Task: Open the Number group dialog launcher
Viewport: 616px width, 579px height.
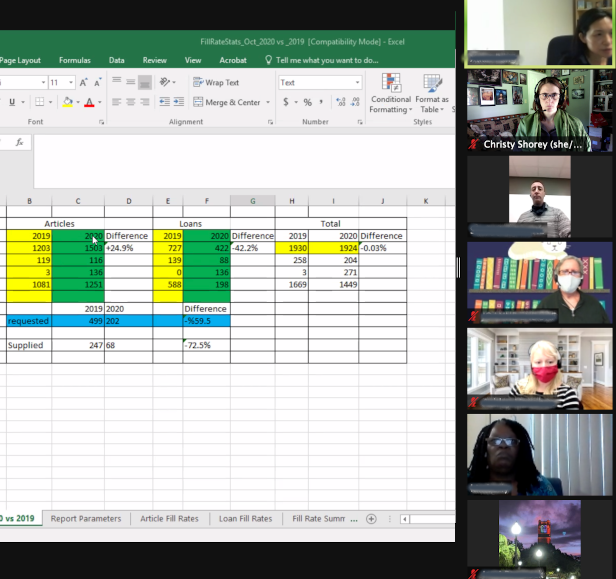Action: [x=360, y=122]
